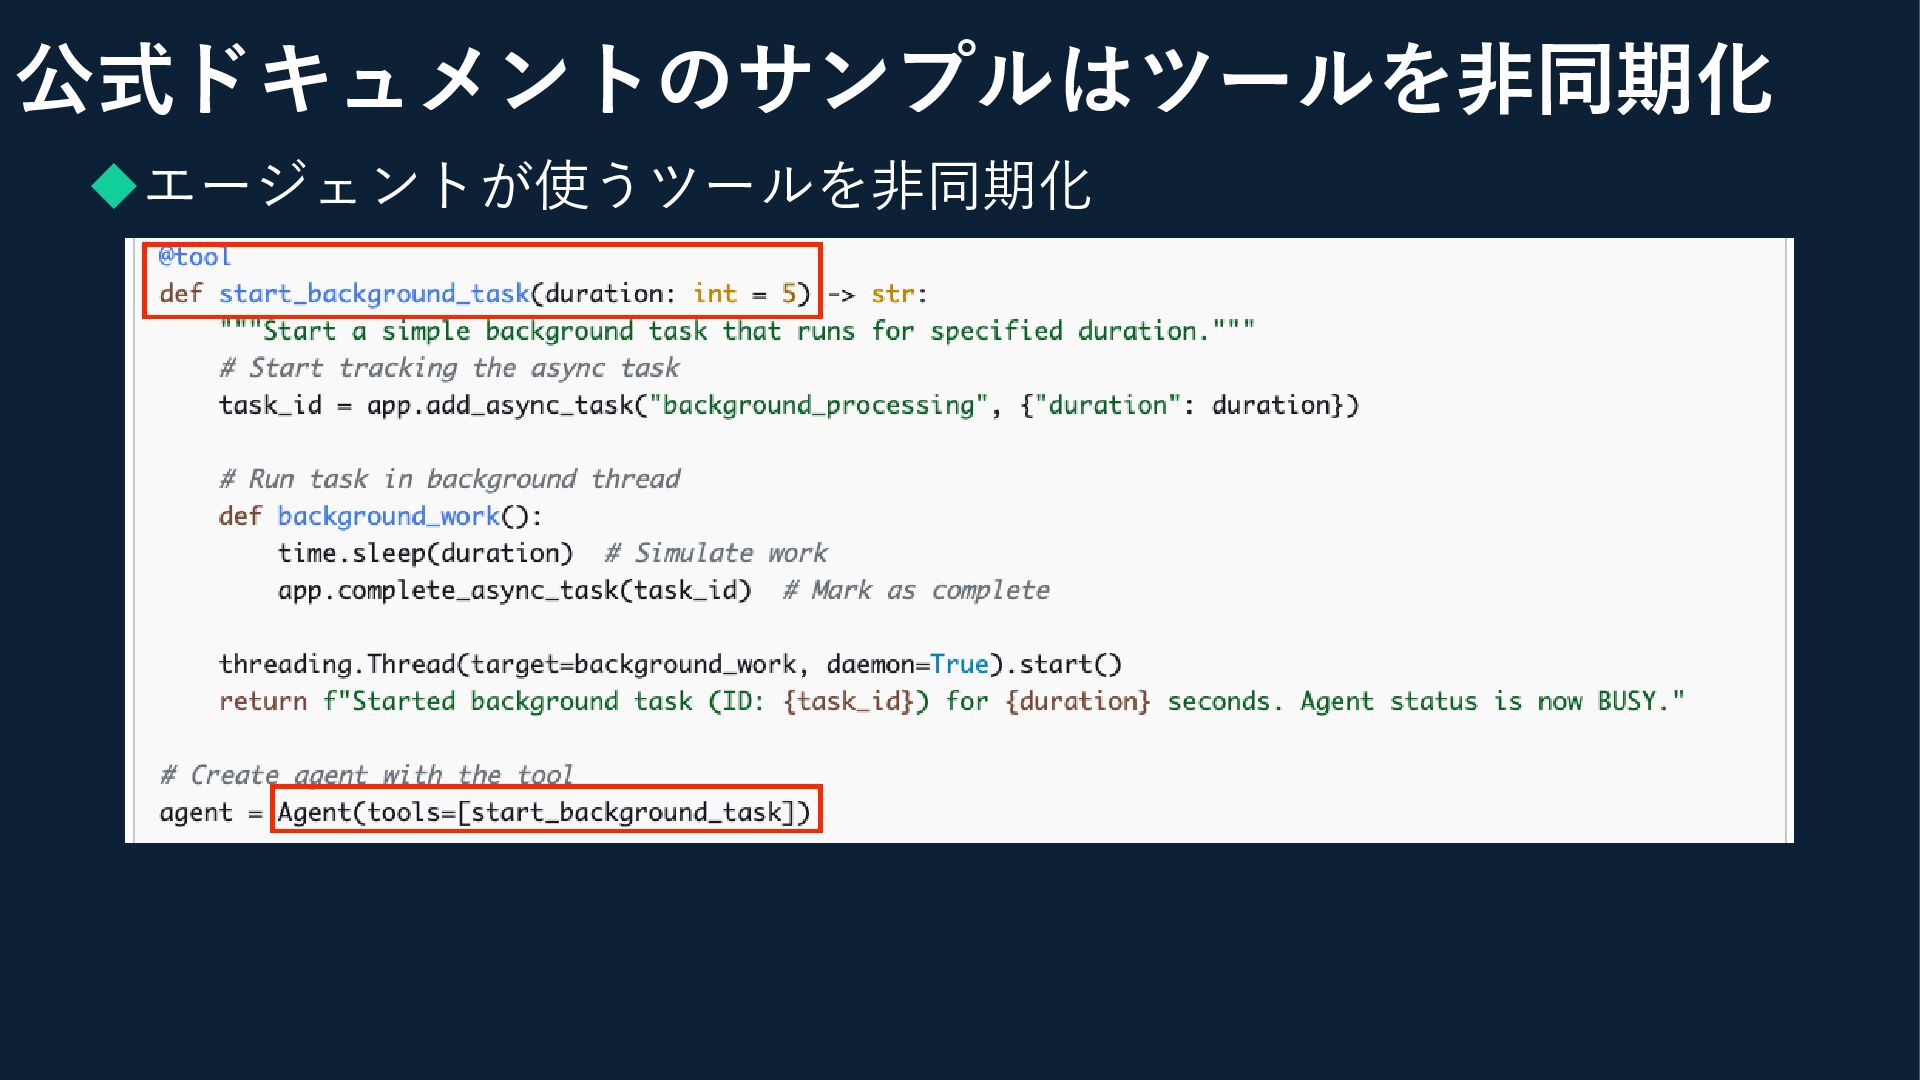Viewport: 1920px width, 1080px height.
Task: Click the background_work function definition
Action: click(388, 516)
